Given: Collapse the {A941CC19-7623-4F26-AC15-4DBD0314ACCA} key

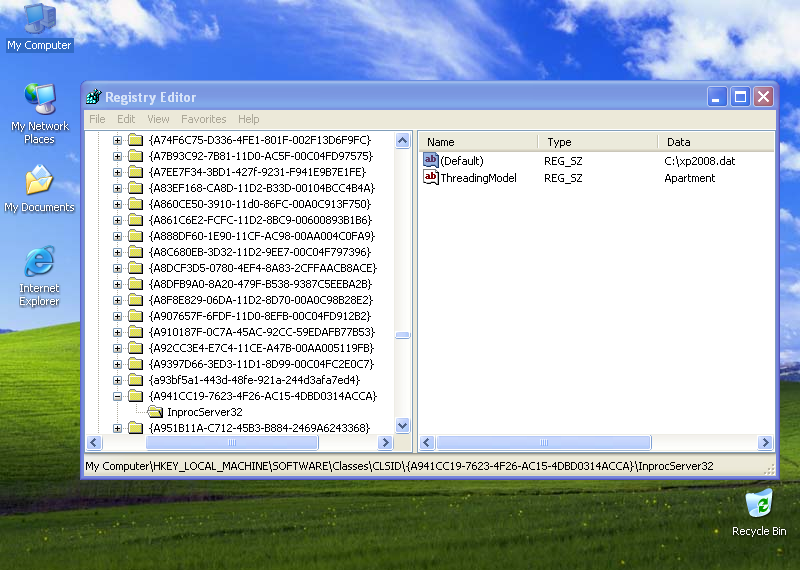Looking at the screenshot, I should coord(117,396).
